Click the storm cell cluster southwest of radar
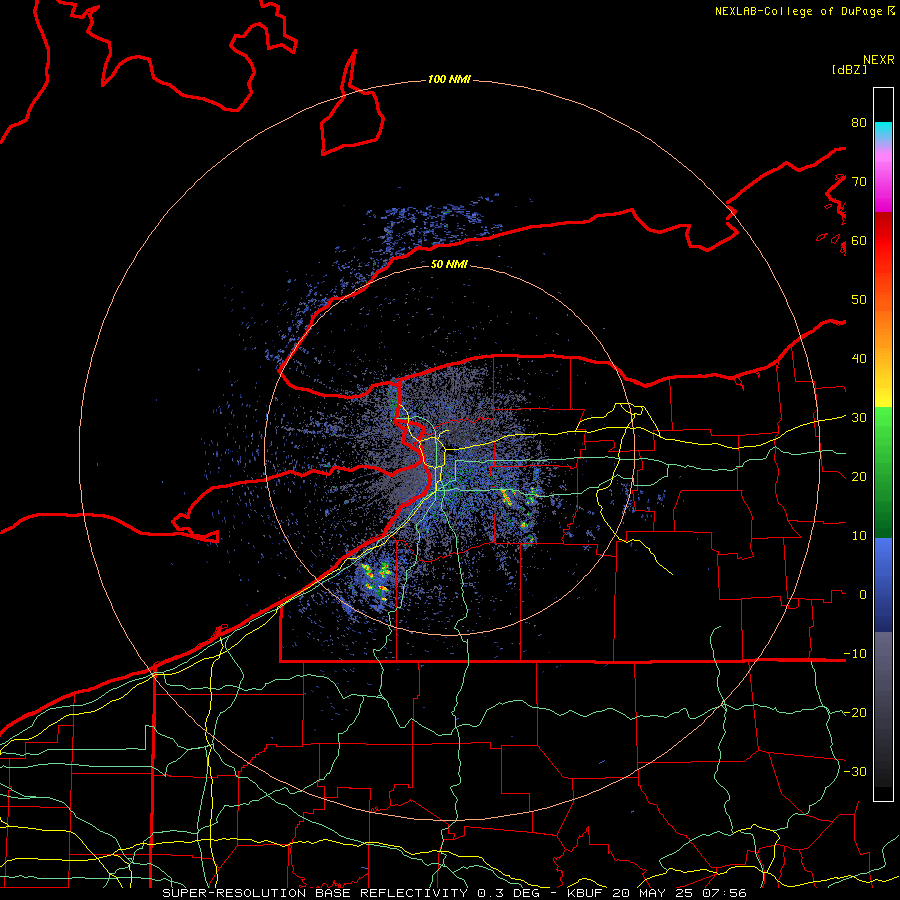The height and width of the screenshot is (900, 900). pyautogui.click(x=376, y=581)
